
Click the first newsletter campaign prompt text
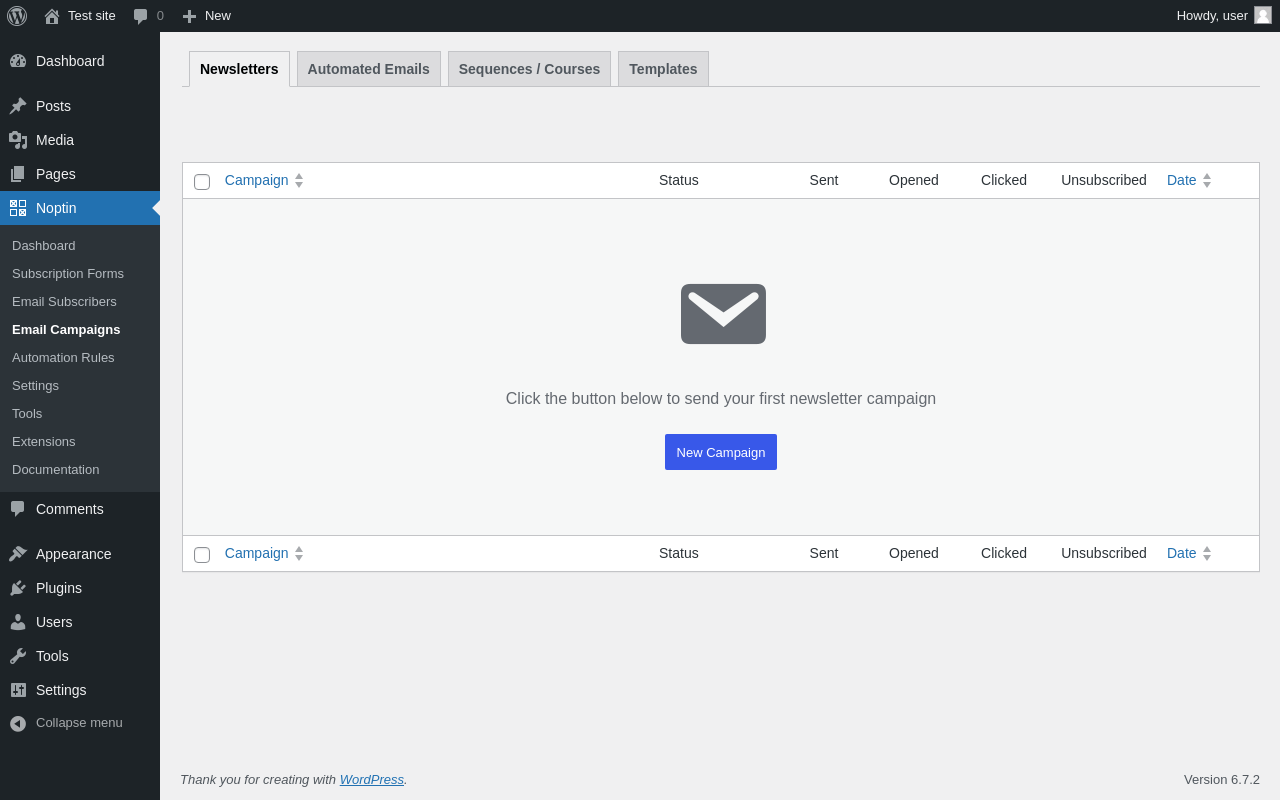[x=721, y=399]
